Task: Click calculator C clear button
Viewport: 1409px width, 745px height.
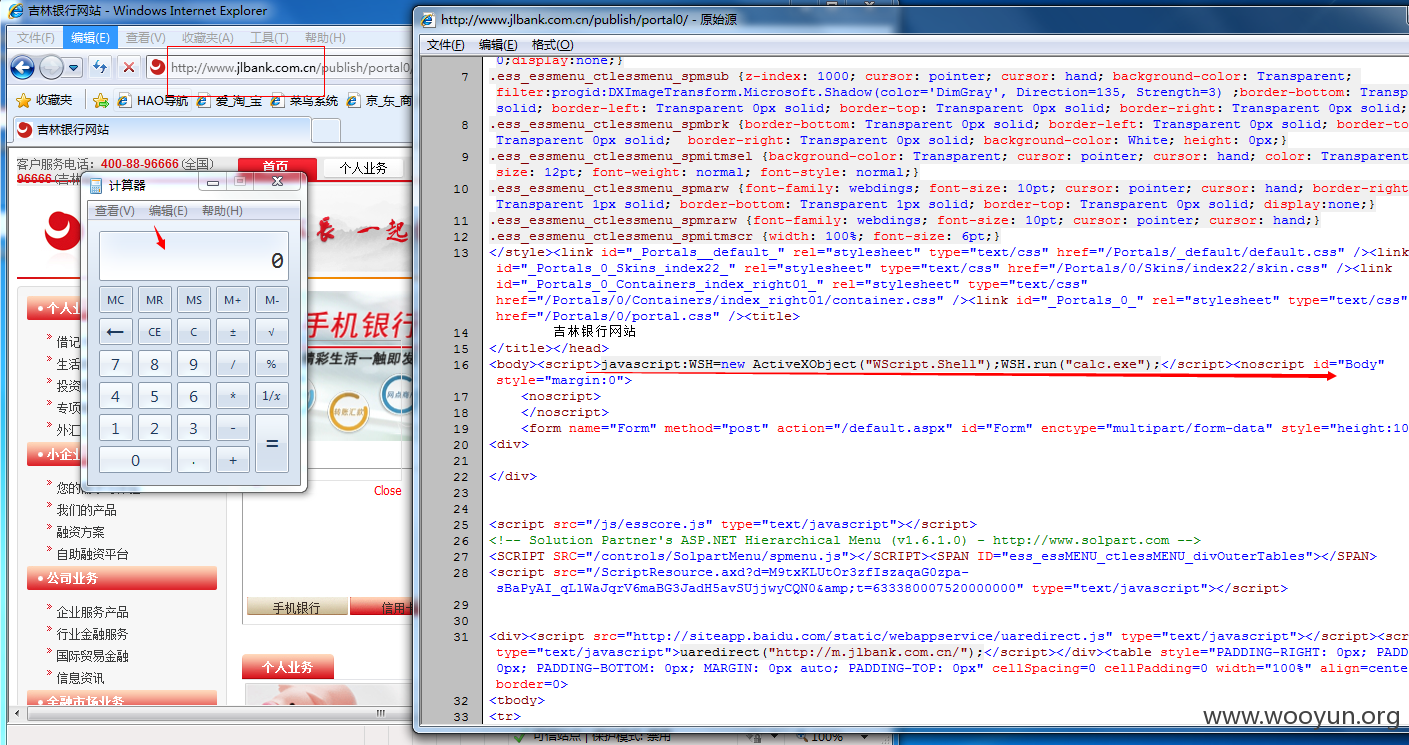Action: pos(194,332)
